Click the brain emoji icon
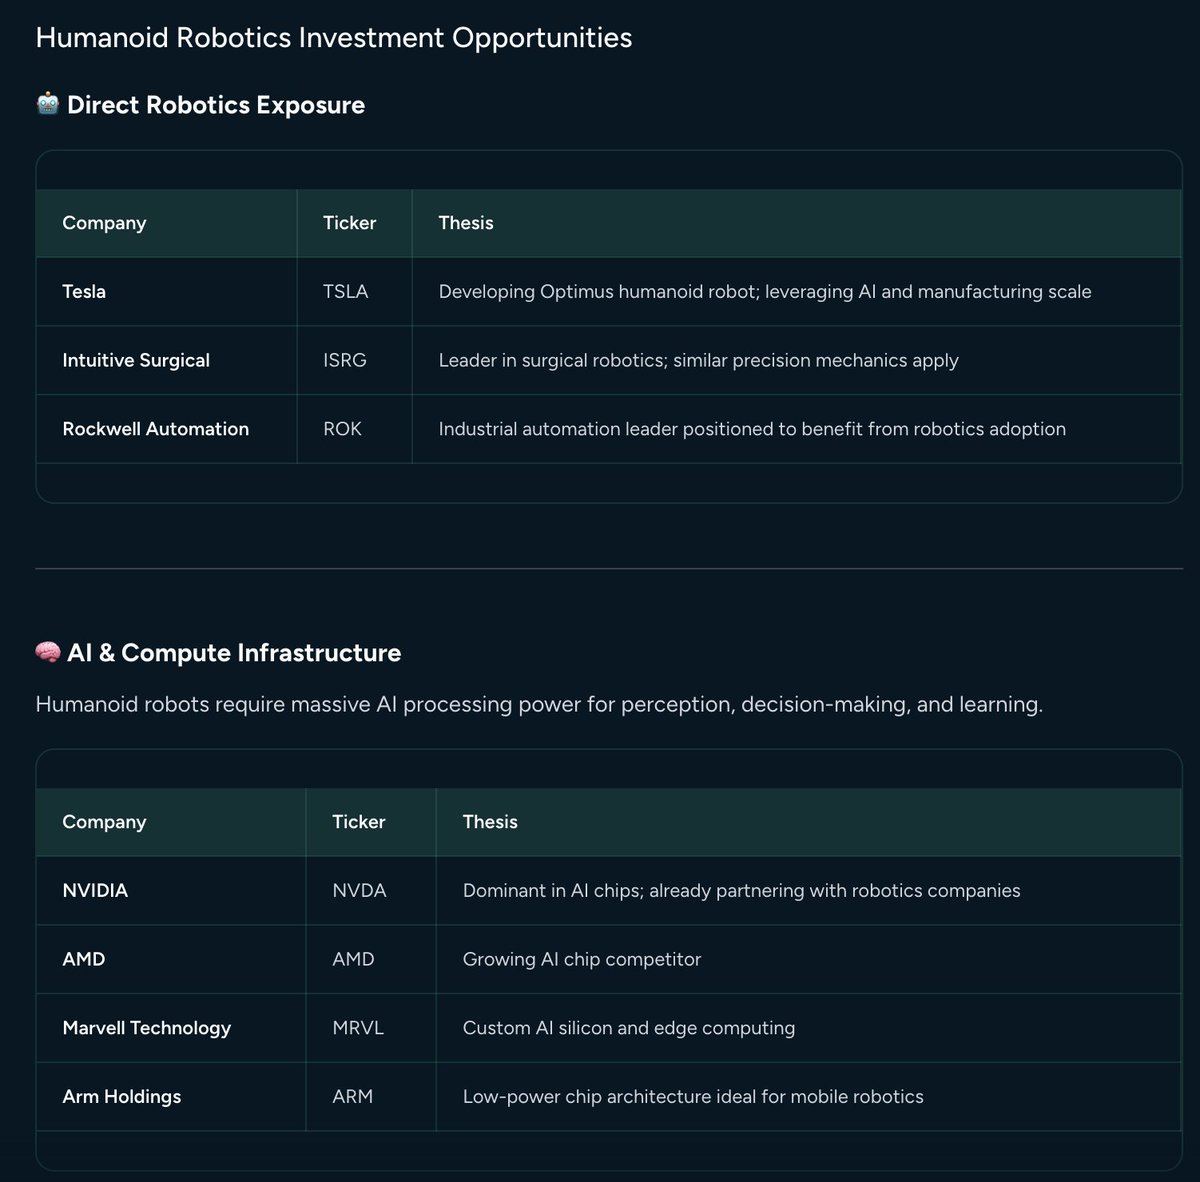The width and height of the screenshot is (1200, 1182). tap(48, 652)
